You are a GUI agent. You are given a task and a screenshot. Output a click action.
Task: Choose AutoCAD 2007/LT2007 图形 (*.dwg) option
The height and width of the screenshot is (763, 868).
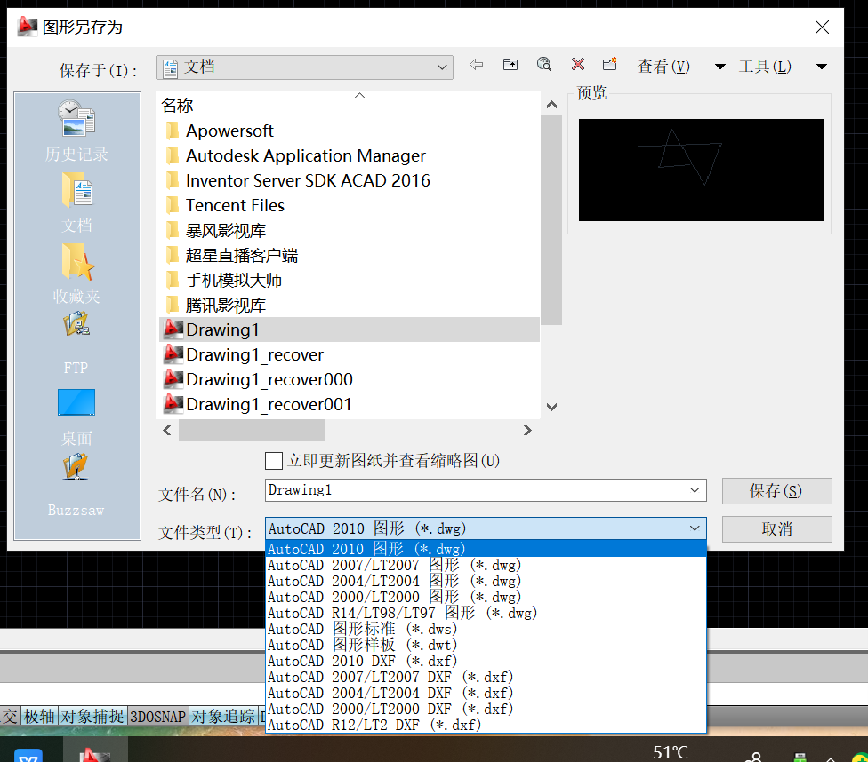point(486,565)
